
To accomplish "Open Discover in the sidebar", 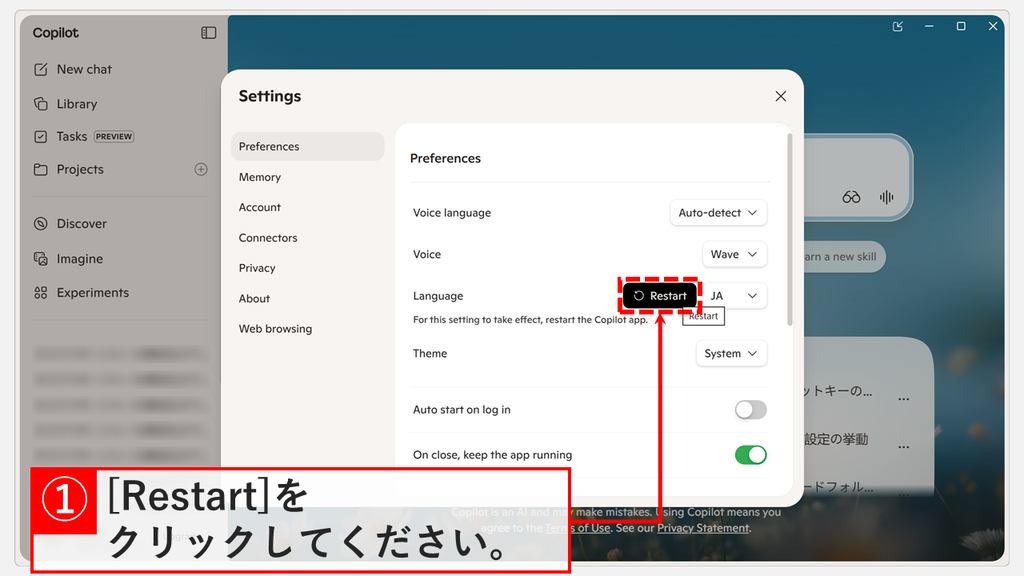I will pos(70,223).
